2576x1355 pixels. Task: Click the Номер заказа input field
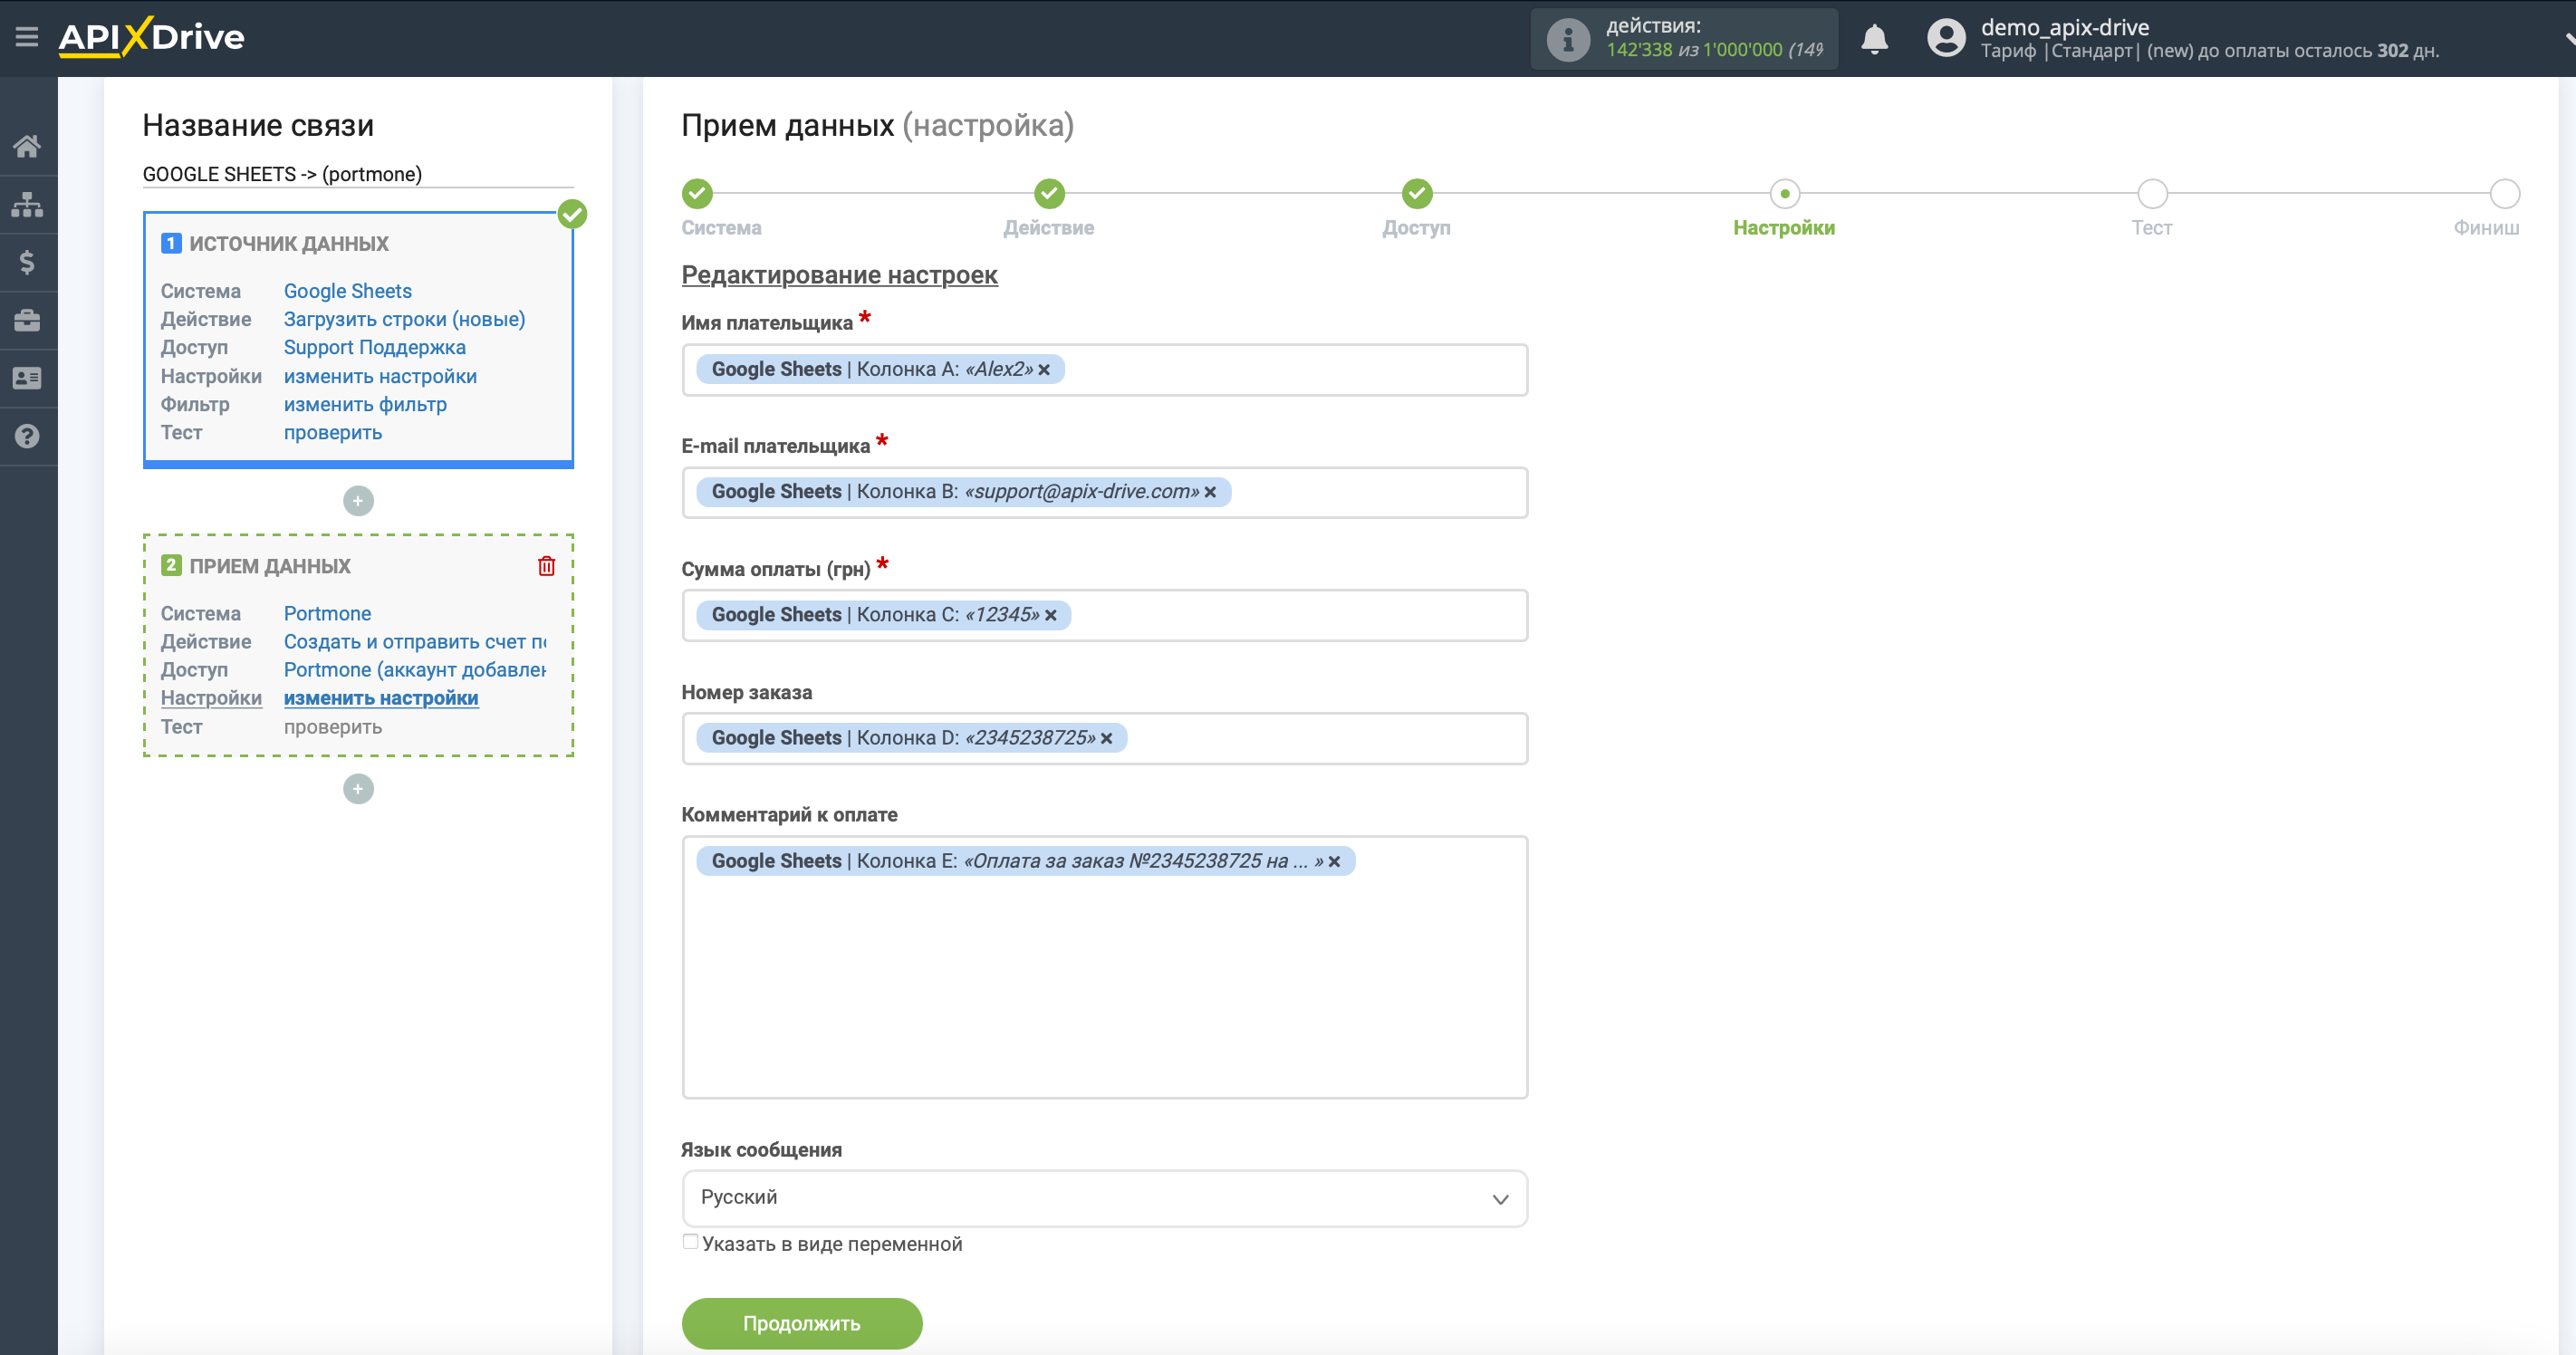1104,738
